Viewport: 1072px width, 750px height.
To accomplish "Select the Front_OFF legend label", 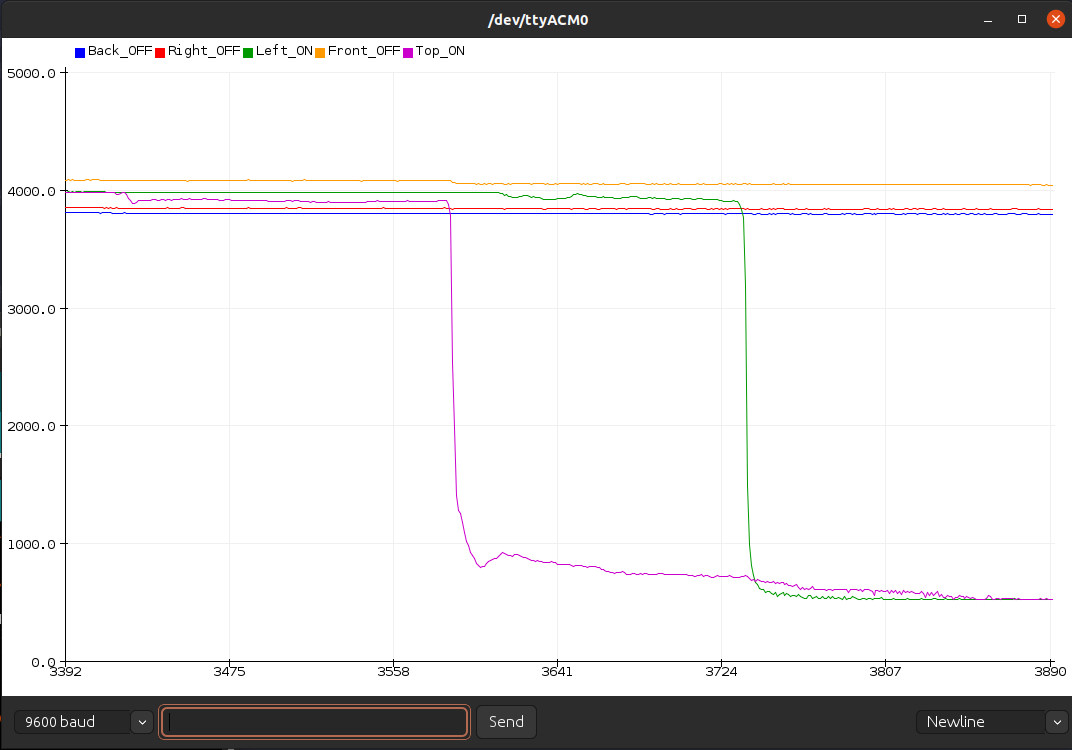I will [364, 51].
